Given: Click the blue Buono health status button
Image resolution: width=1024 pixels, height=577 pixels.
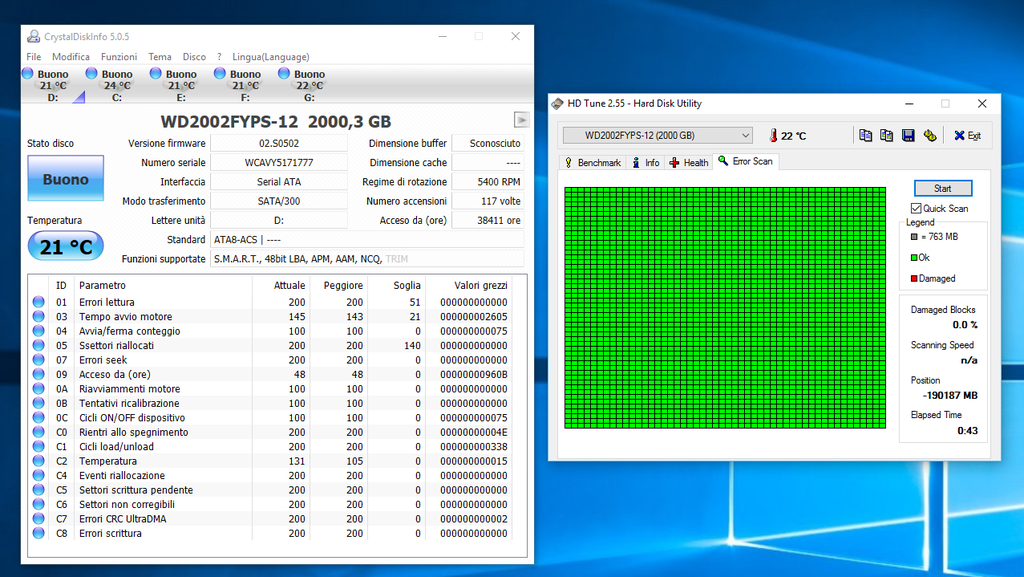Looking at the screenshot, I should [x=65, y=180].
